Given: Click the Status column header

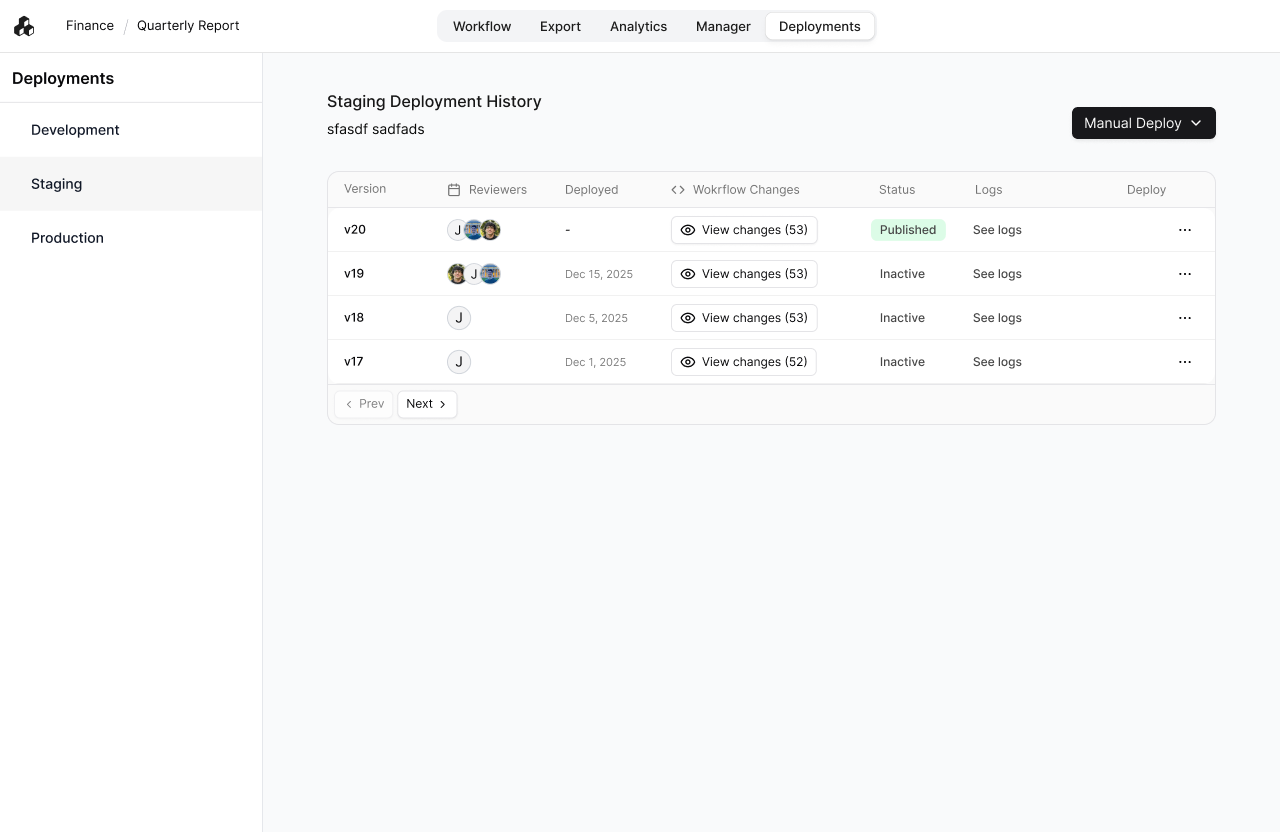Looking at the screenshot, I should [x=897, y=190].
